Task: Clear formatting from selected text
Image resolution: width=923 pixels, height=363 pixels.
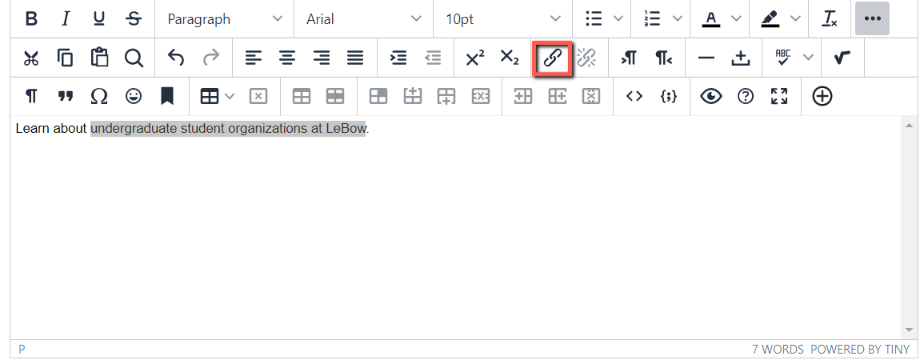Action: click(x=830, y=19)
